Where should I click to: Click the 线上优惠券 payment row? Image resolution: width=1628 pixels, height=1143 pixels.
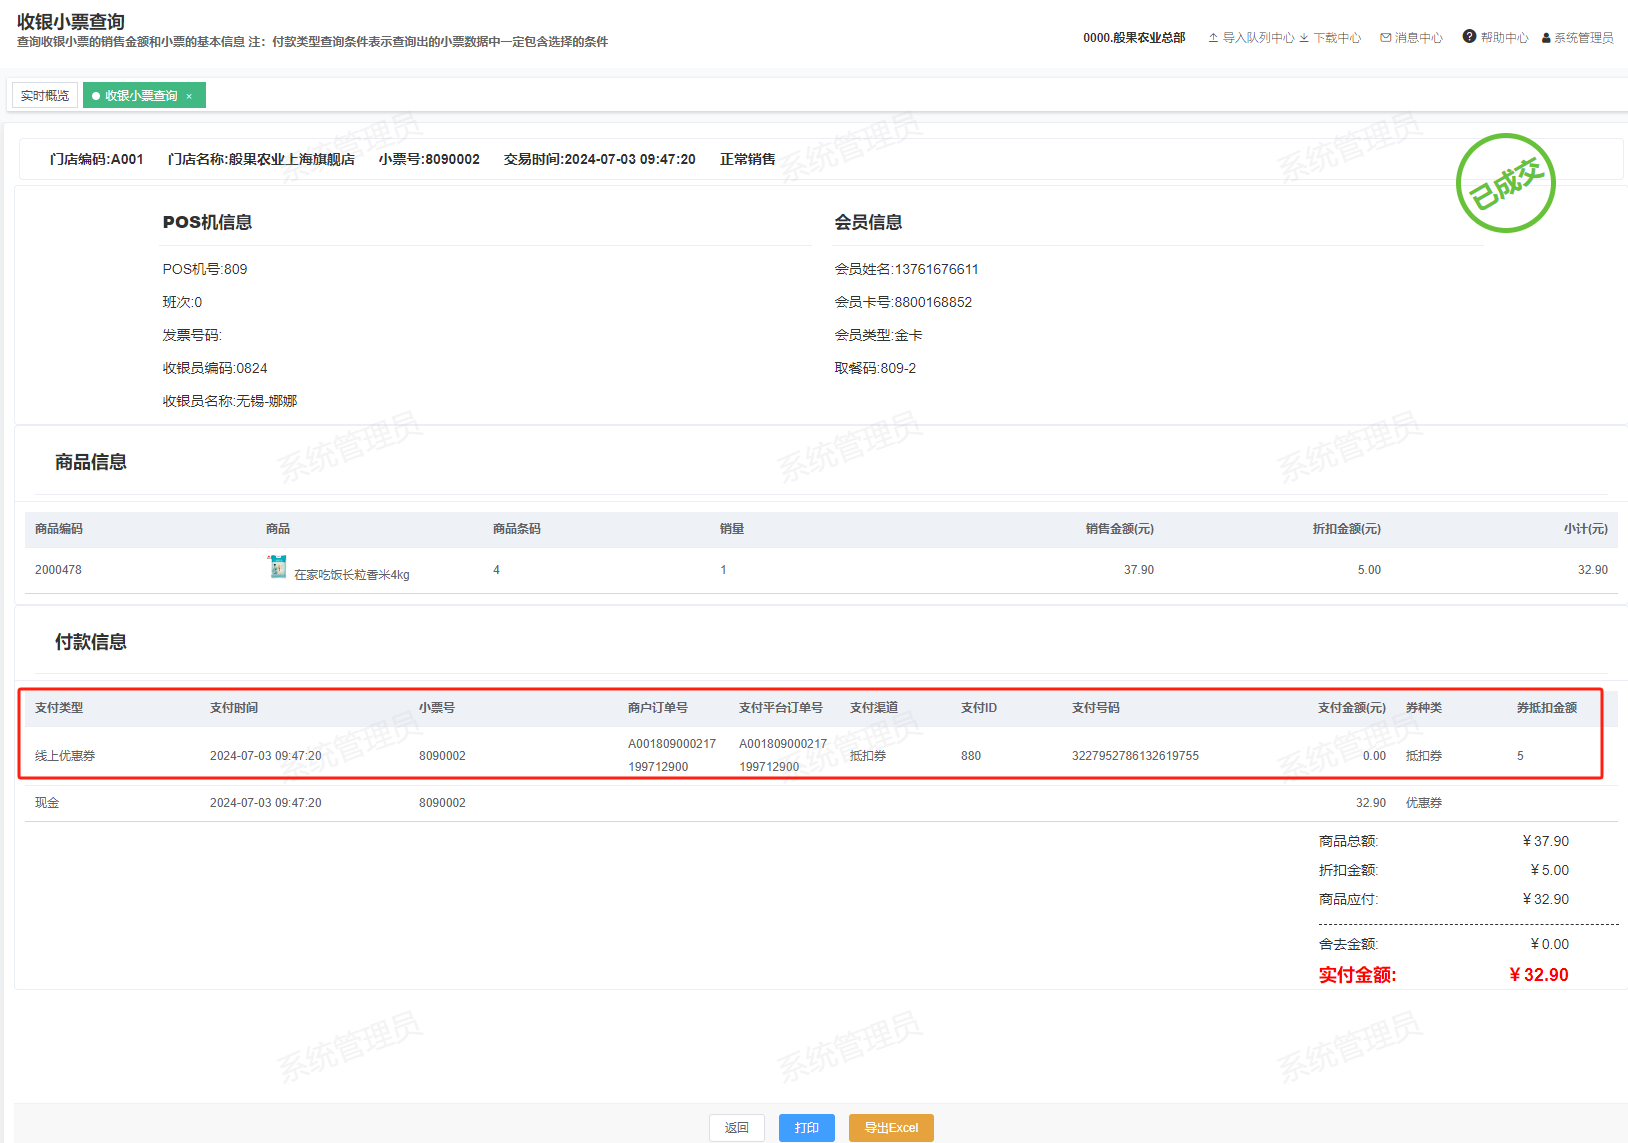click(65, 756)
